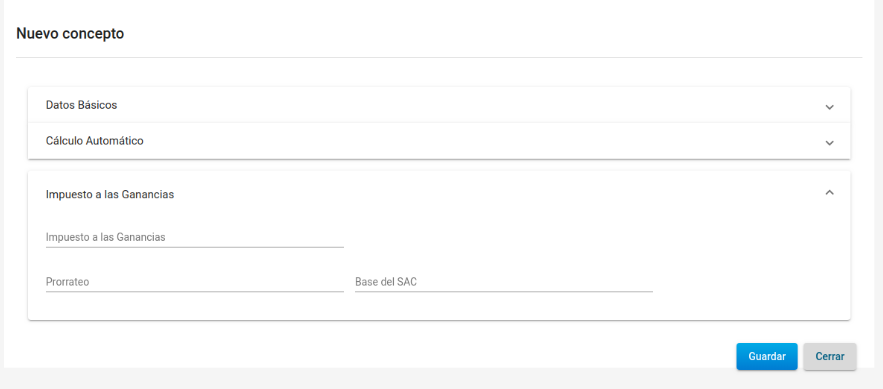The width and height of the screenshot is (883, 389).
Task: Open the Datos Básicos section title
Action: 82,105
